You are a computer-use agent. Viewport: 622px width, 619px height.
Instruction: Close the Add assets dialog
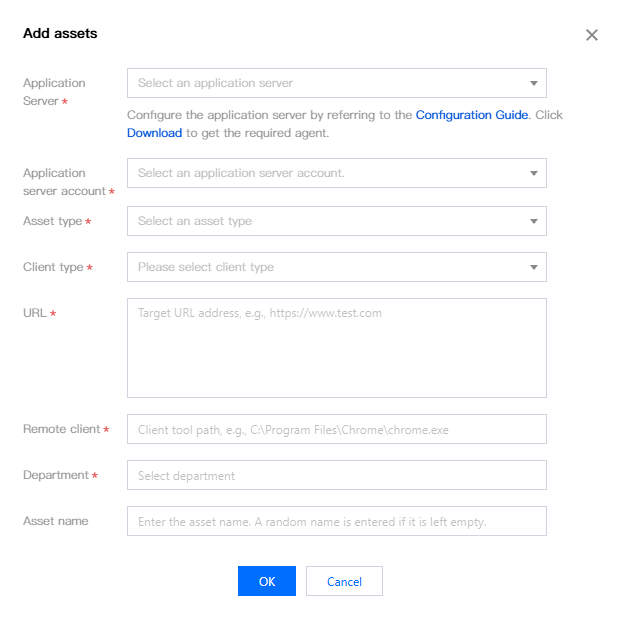pyautogui.click(x=592, y=35)
